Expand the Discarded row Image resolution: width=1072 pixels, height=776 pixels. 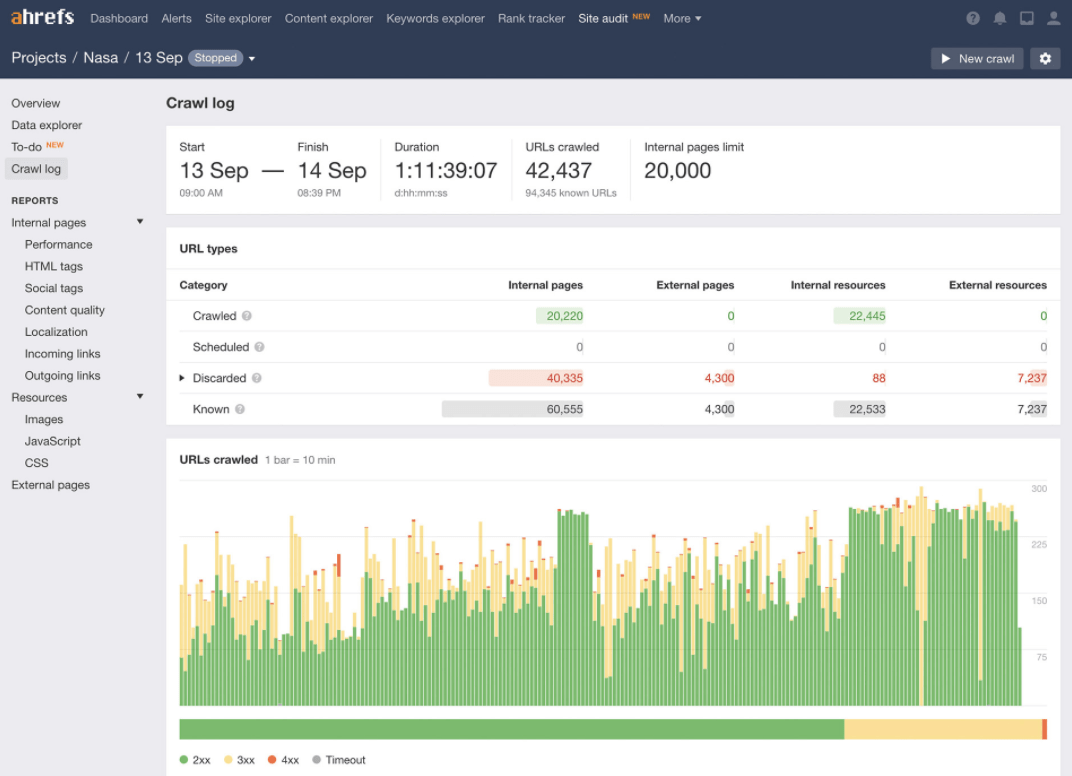[x=182, y=378]
